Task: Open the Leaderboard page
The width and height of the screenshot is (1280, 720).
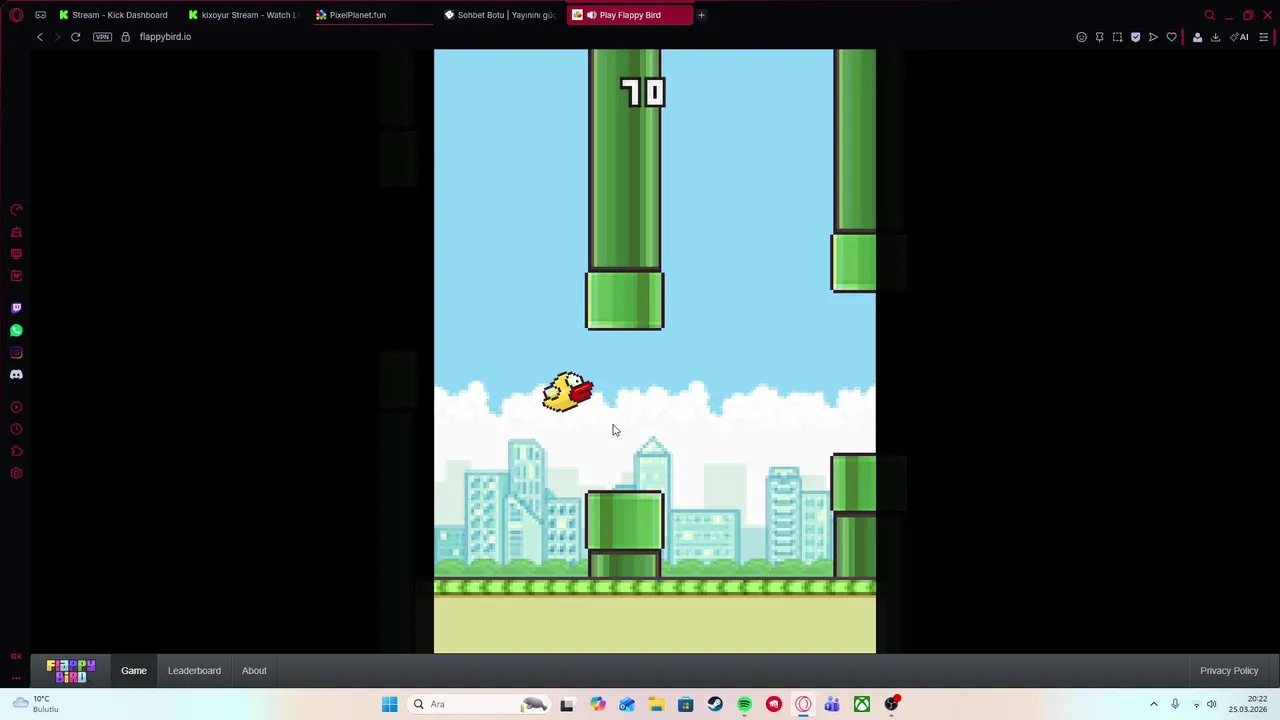Action: [194, 671]
